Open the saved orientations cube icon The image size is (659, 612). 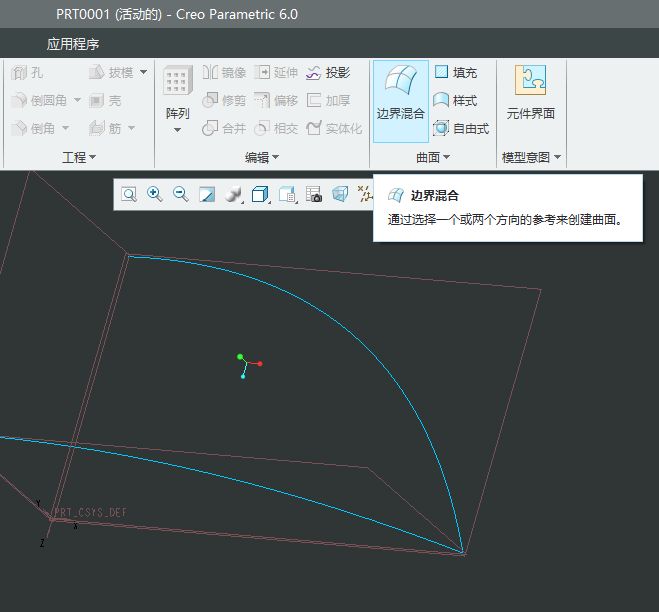click(x=260, y=195)
